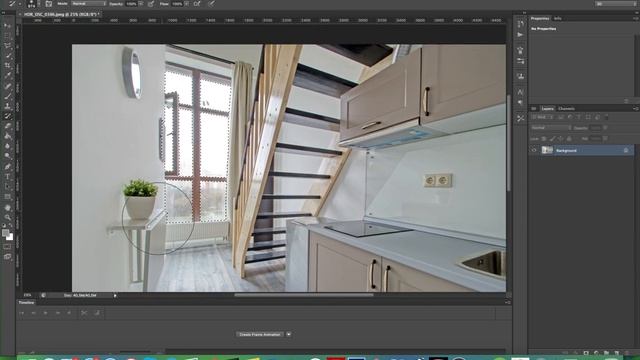Viewport: 640px width, 360px height.
Task: Switch to the Info tab
Action: [x=558, y=18]
